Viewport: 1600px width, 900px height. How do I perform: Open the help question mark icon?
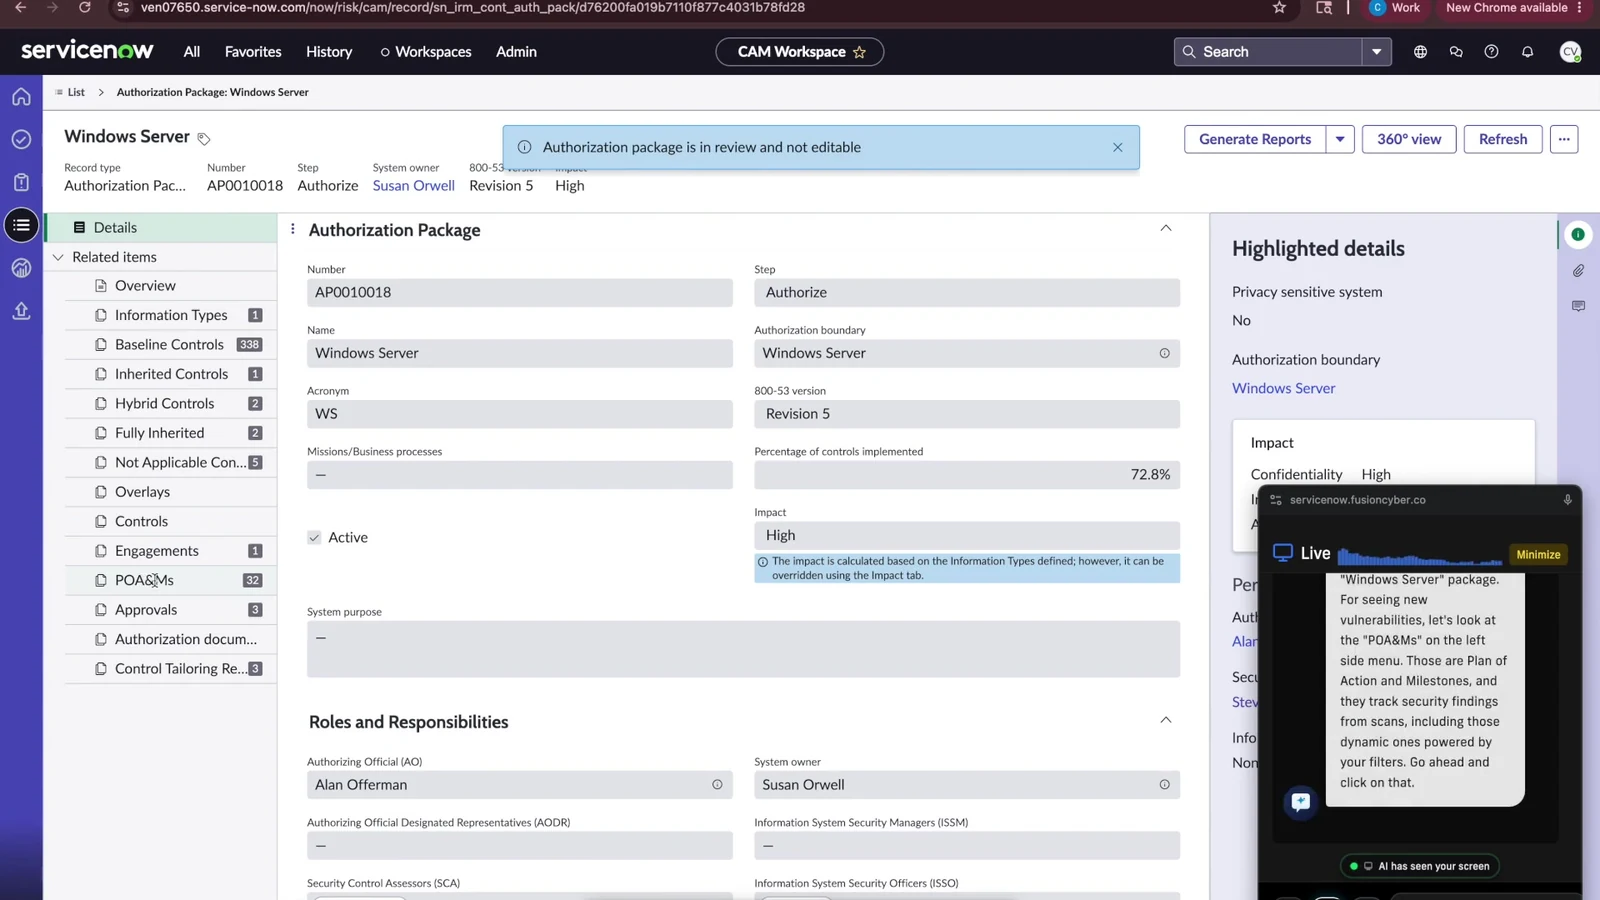click(x=1491, y=52)
